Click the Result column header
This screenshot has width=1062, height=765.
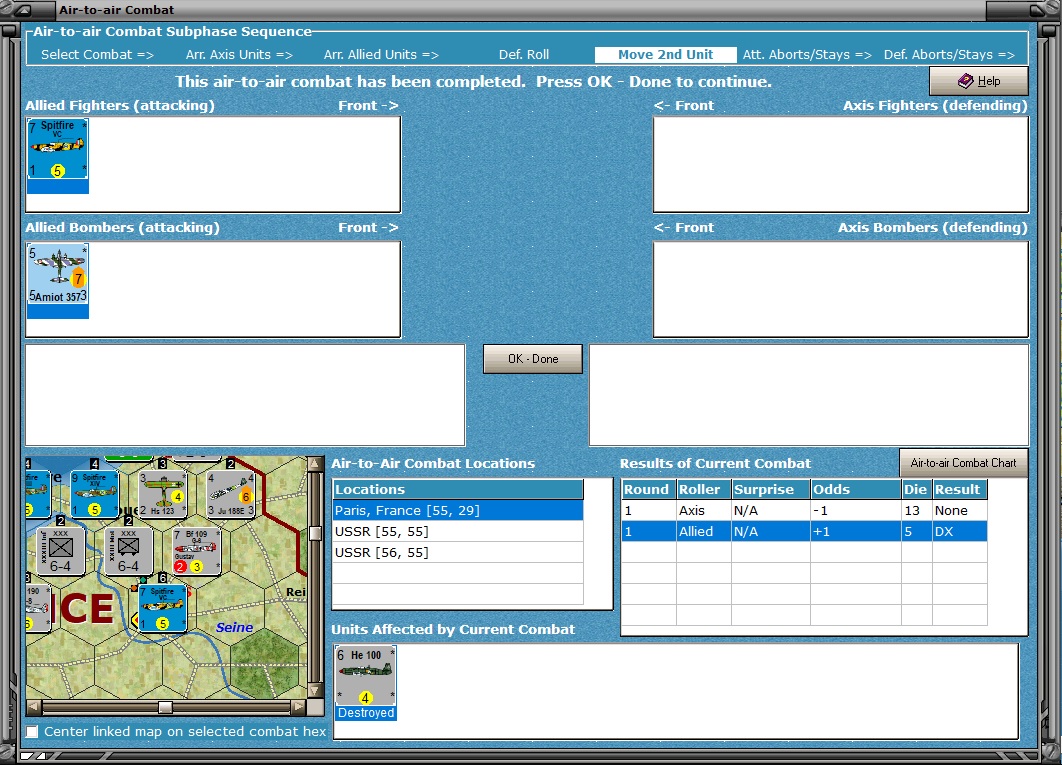coord(959,489)
